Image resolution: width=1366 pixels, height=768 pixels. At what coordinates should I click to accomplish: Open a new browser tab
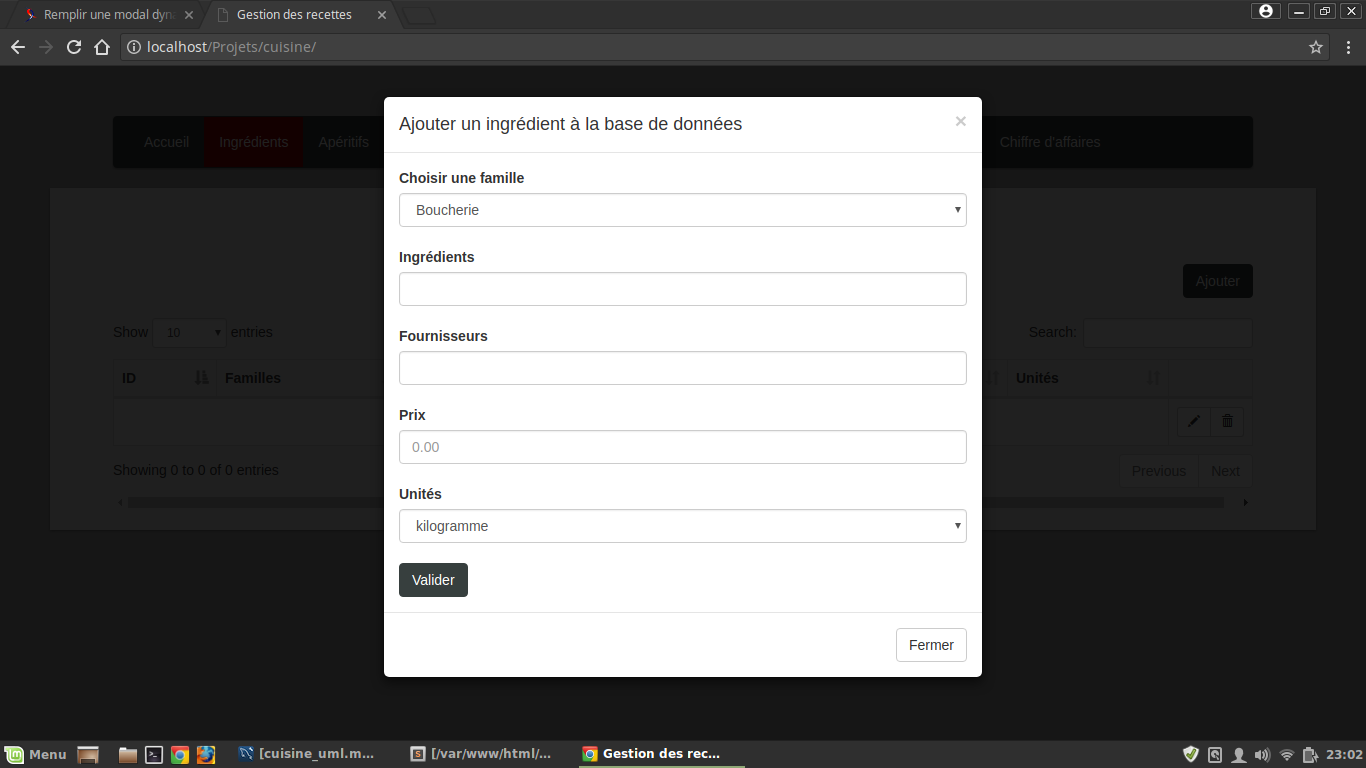419,15
